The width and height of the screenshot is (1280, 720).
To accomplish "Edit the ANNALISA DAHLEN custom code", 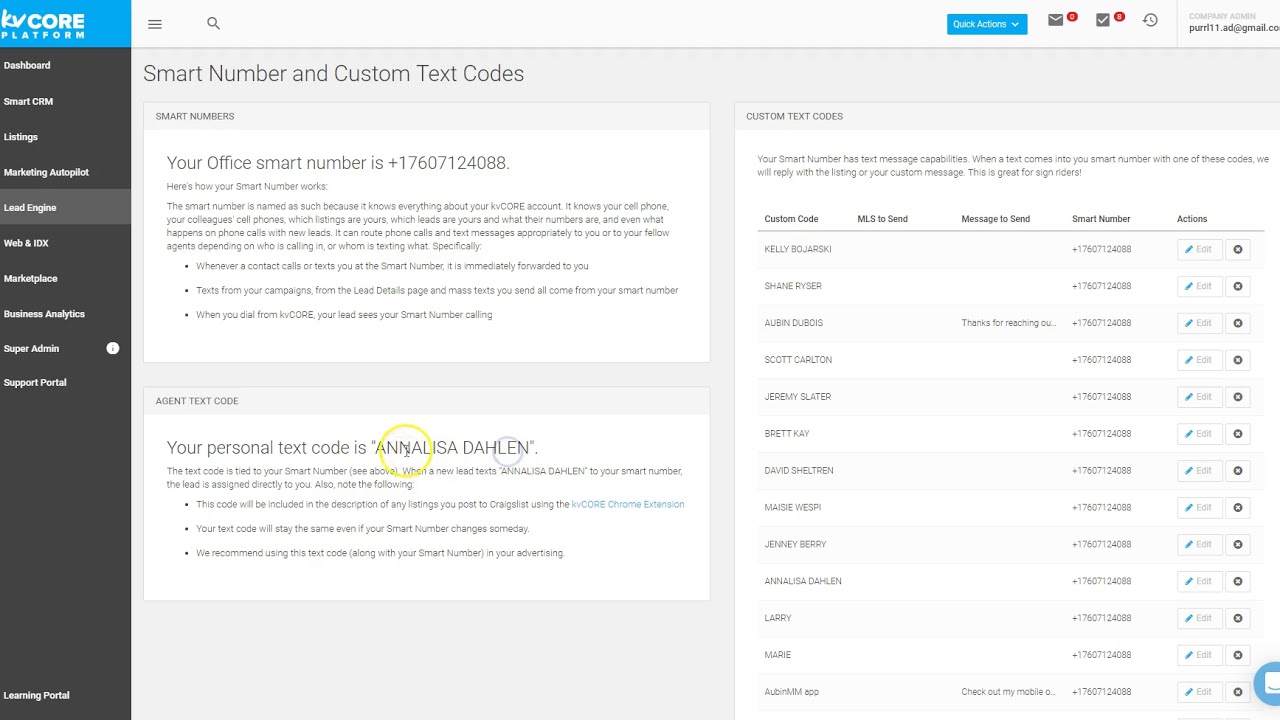I will [1199, 581].
